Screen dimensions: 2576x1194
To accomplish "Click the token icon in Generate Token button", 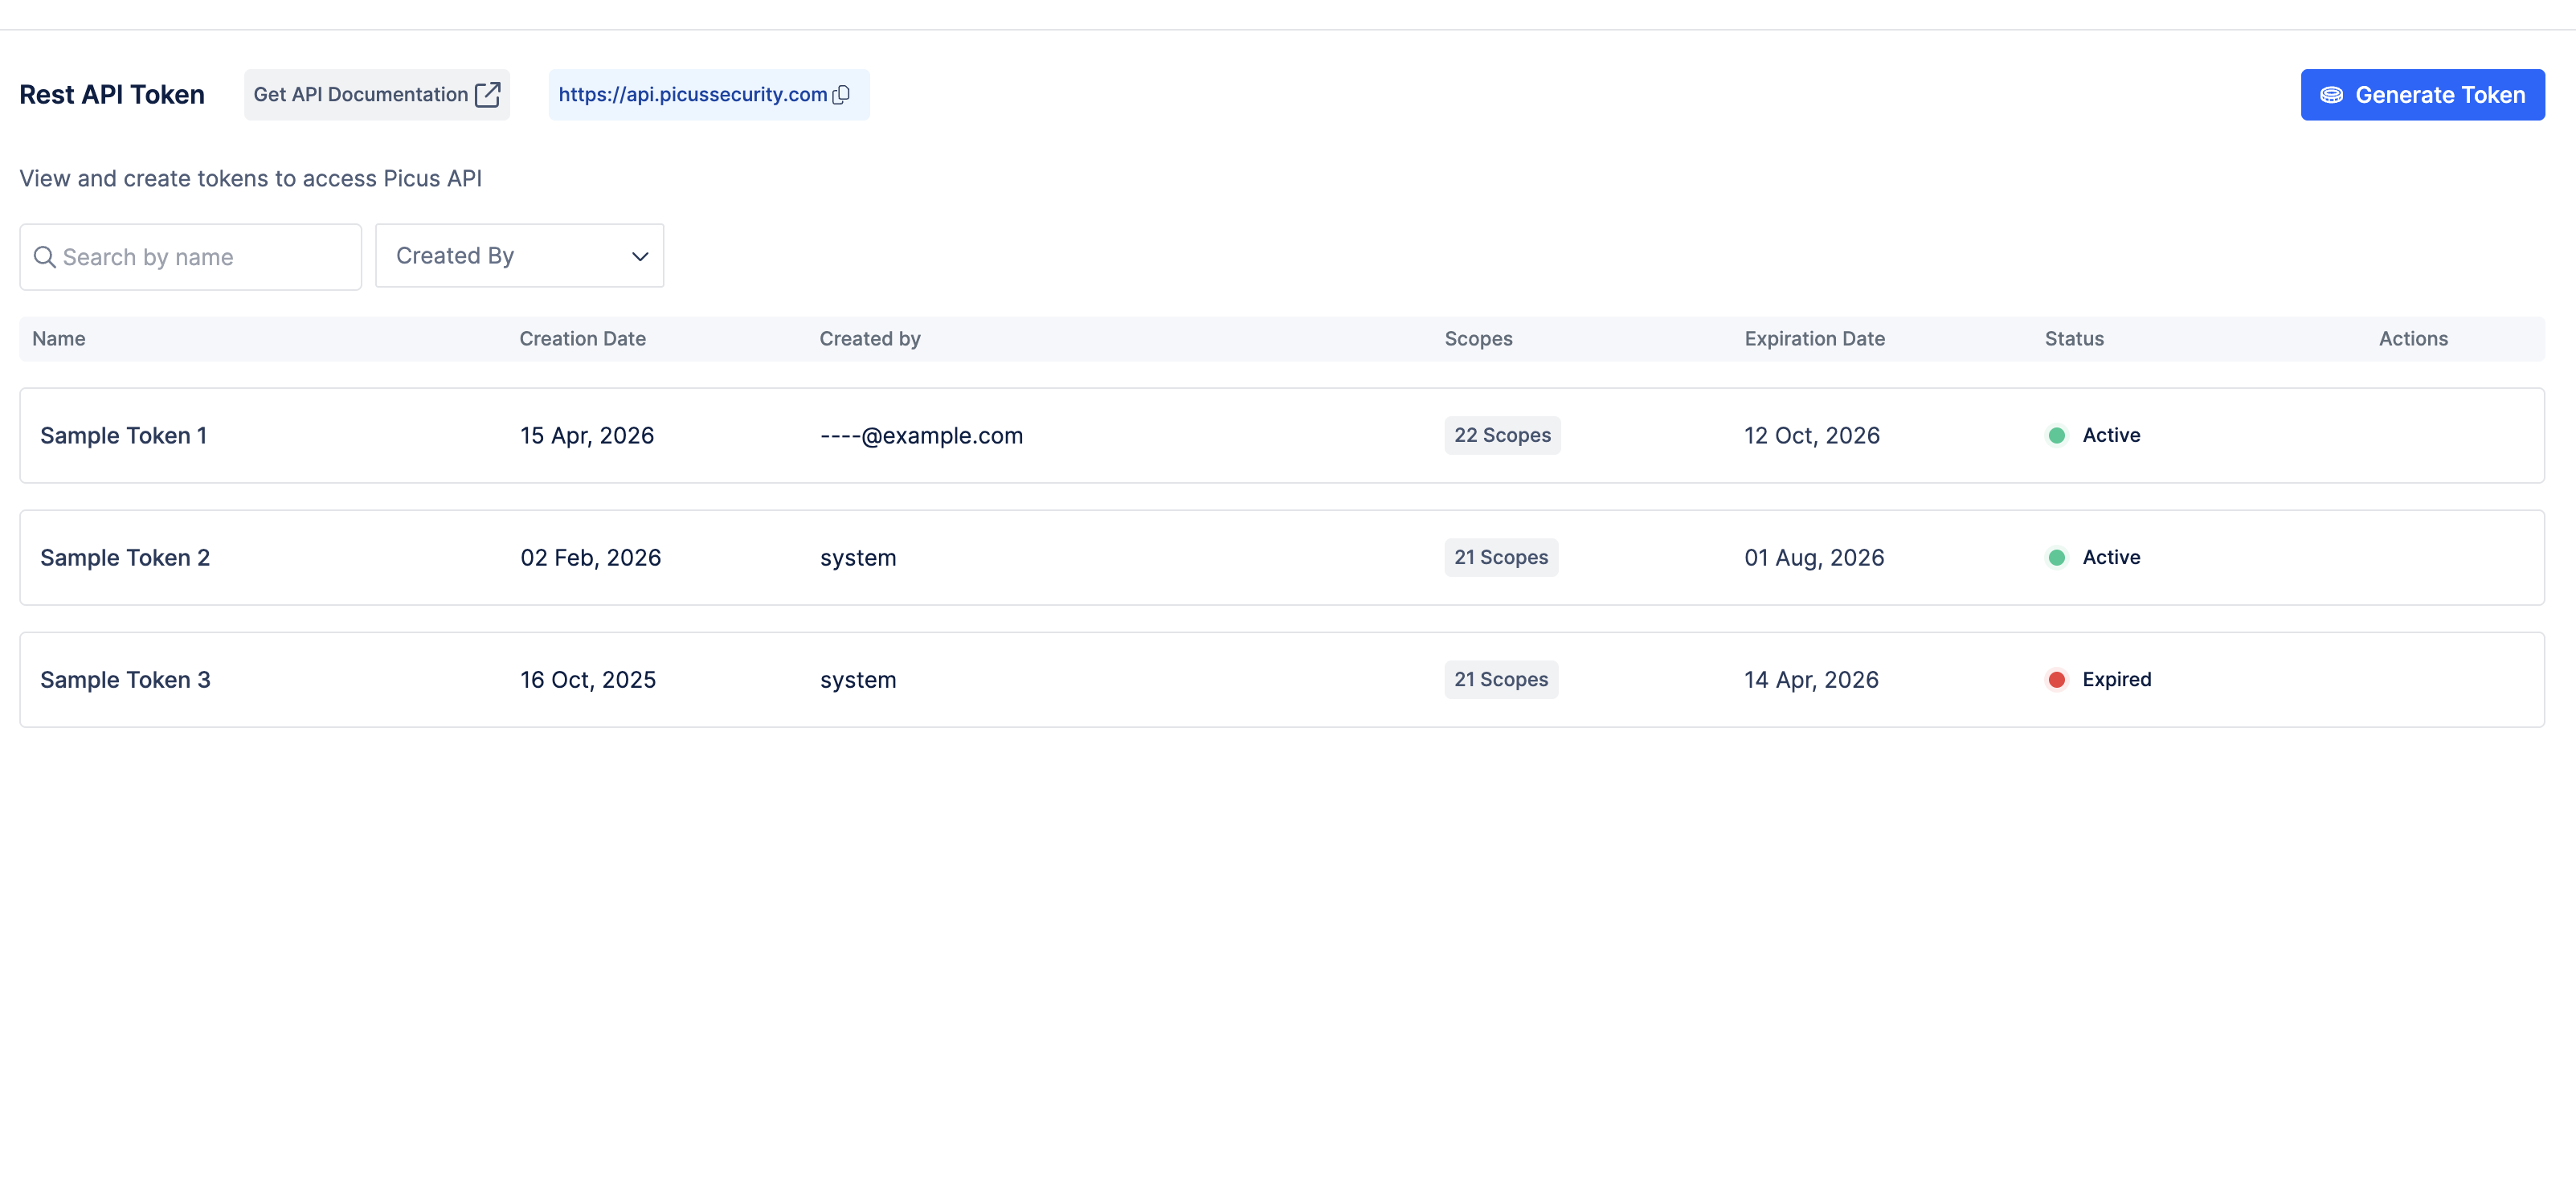I will pos(2331,95).
